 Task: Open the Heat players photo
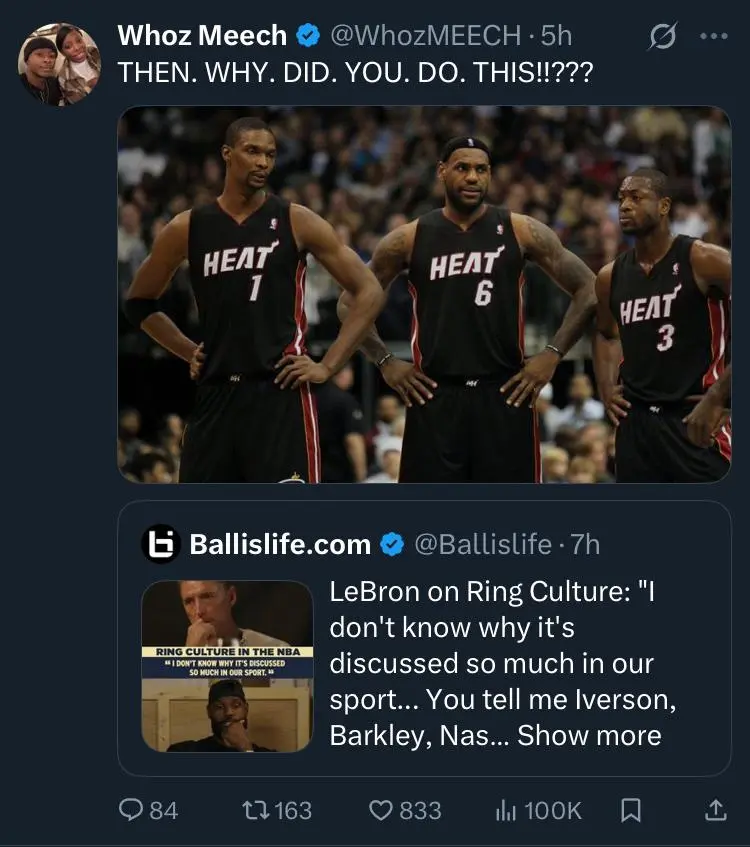[x=424, y=294]
